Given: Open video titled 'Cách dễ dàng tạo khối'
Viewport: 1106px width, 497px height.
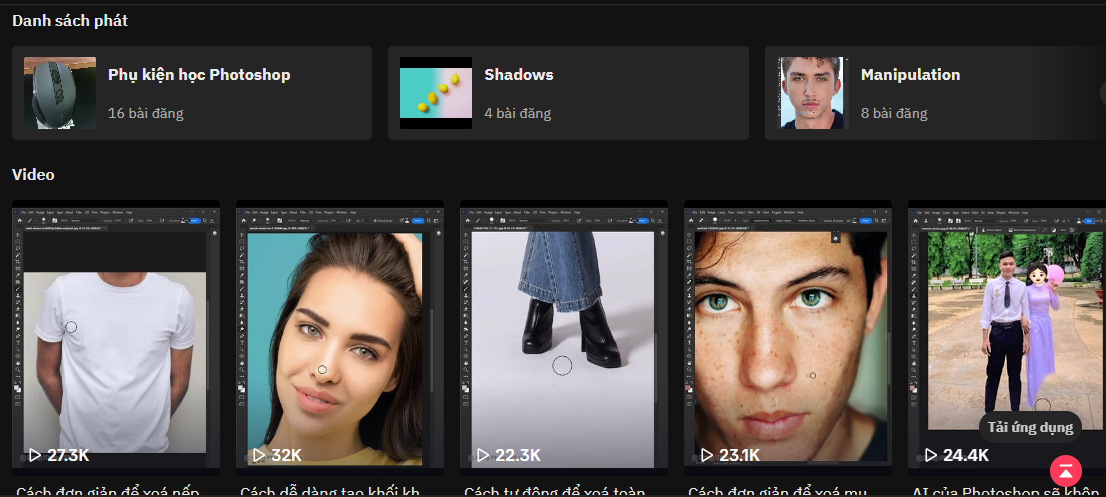Looking at the screenshot, I should (x=329, y=491).
